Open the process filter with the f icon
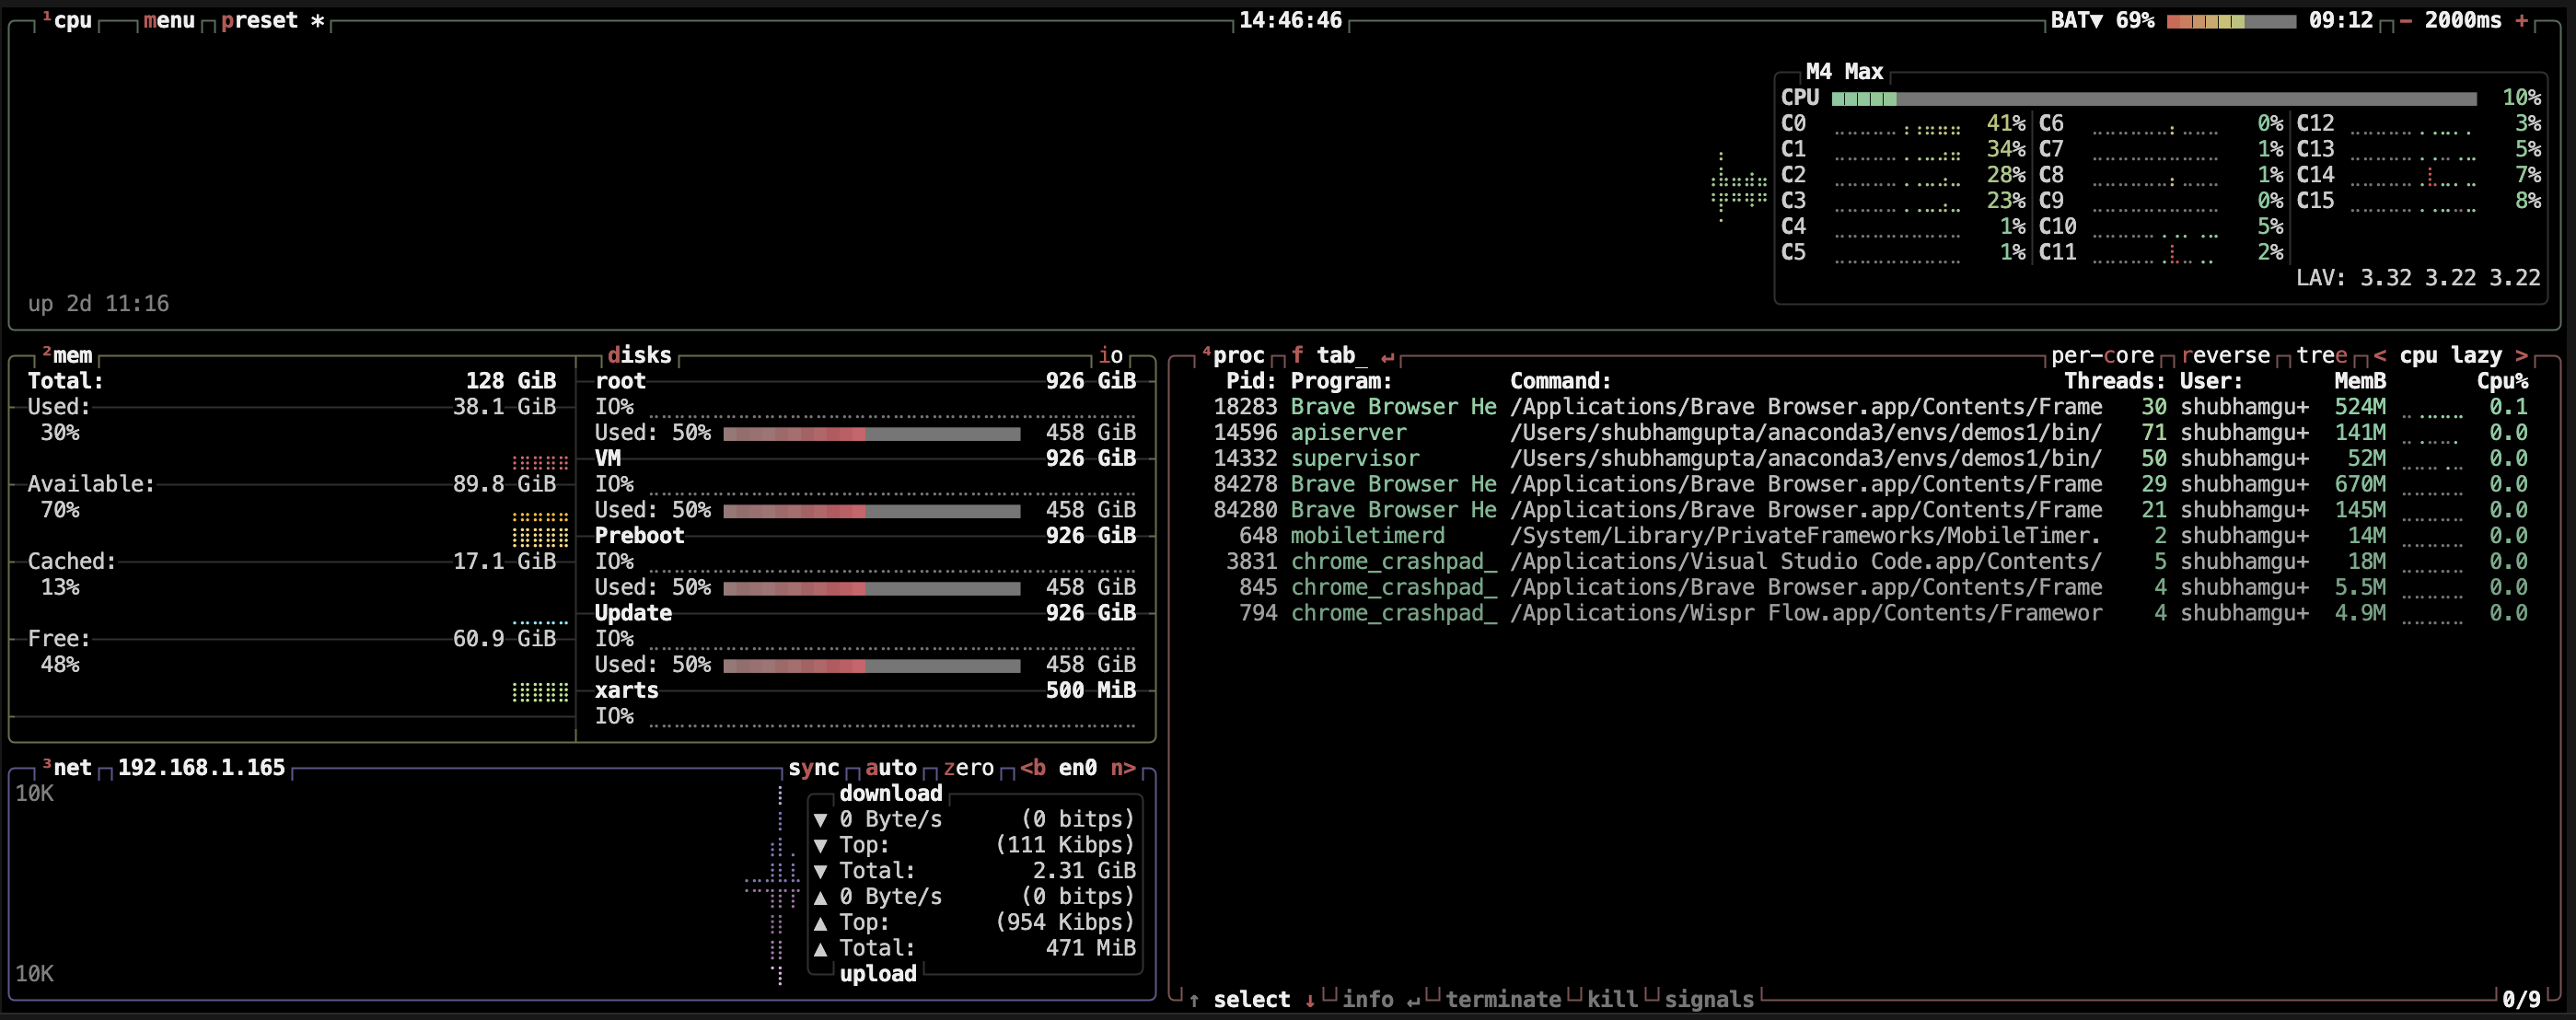Viewport: 2576px width, 1020px height. [x=1296, y=355]
